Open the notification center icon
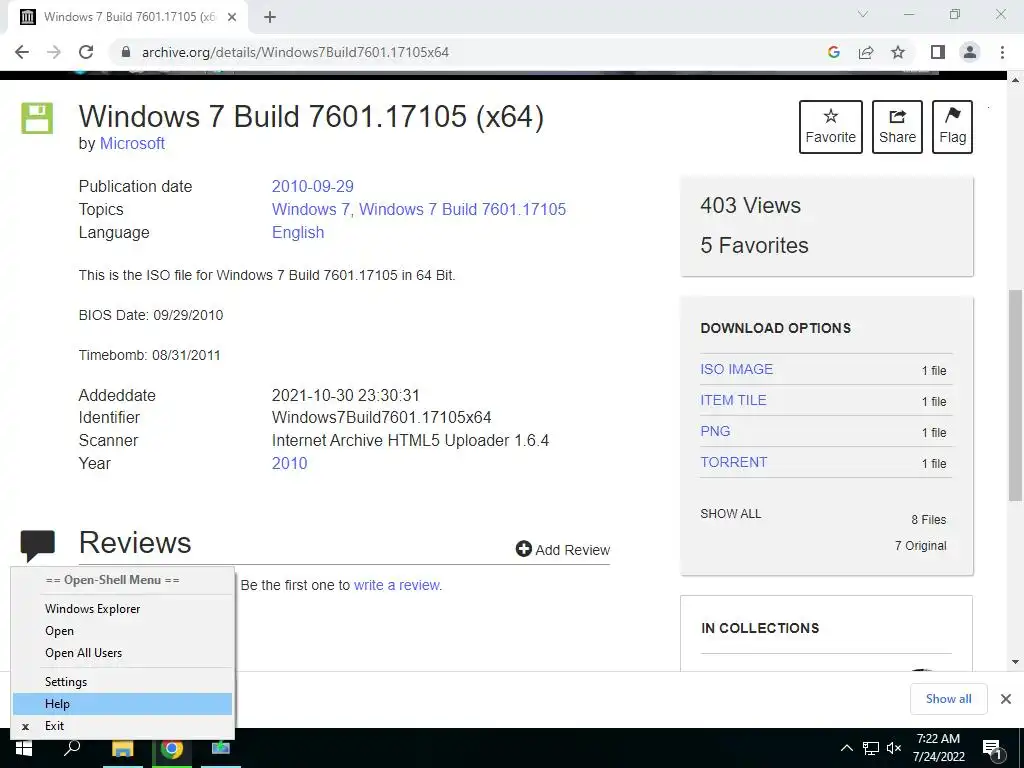Image resolution: width=1024 pixels, height=768 pixels. (x=993, y=749)
